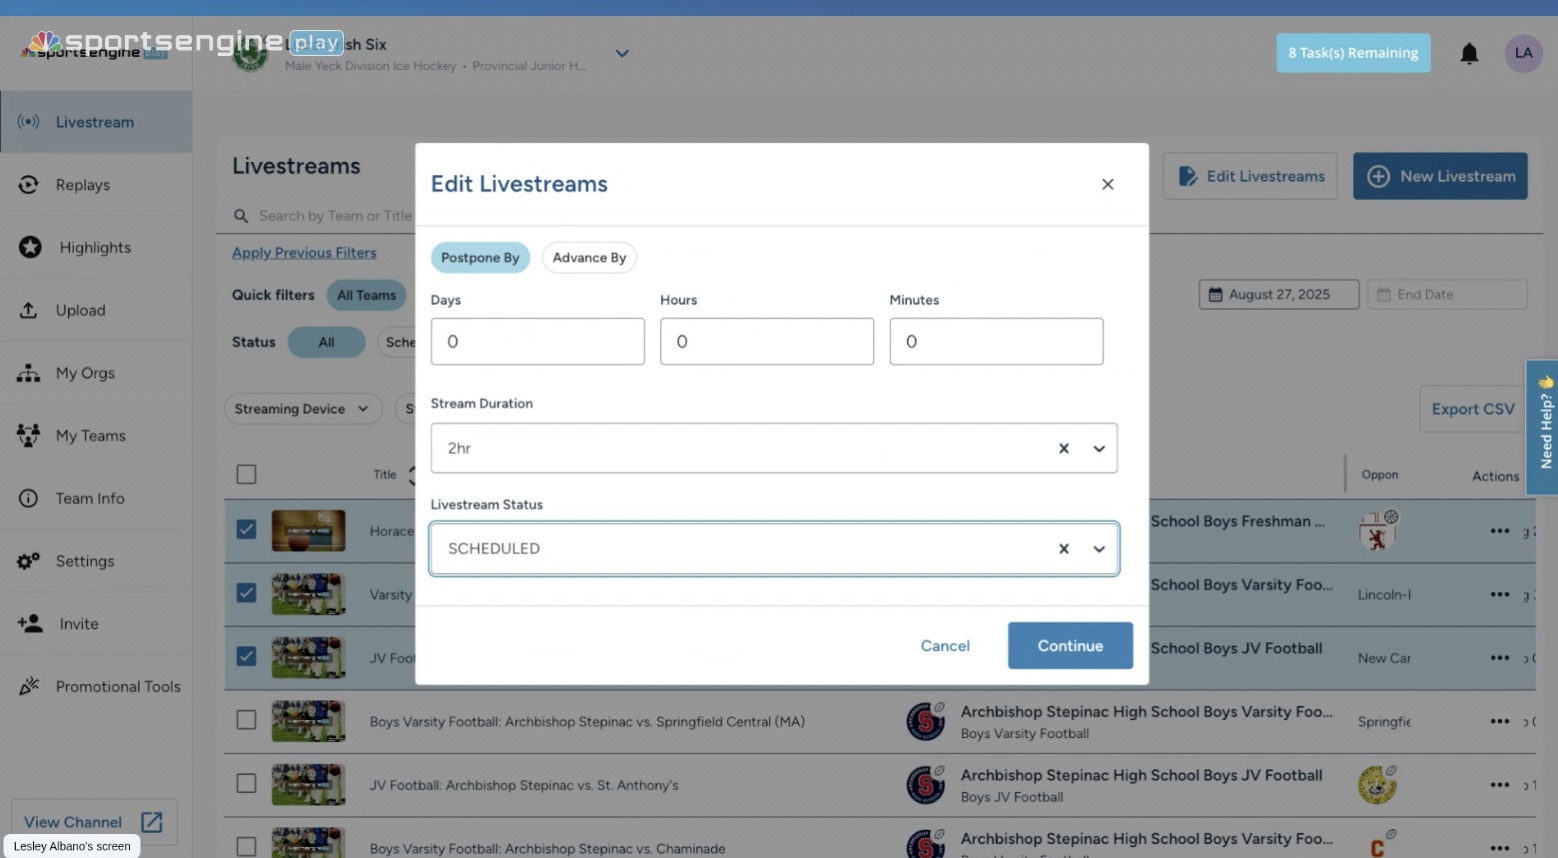This screenshot has width=1558, height=858.
Task: Close the Edit Livestreams dialog
Action: coord(1107,184)
